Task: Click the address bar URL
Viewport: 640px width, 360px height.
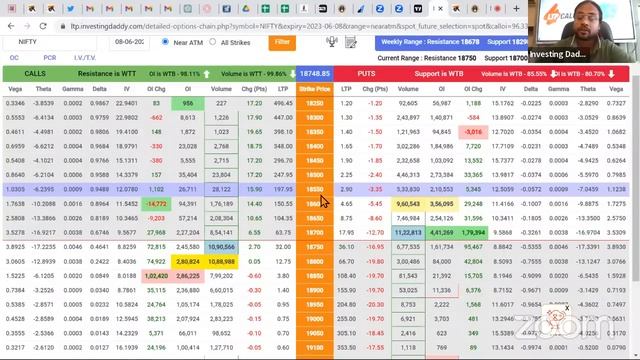Action: pos(298,27)
